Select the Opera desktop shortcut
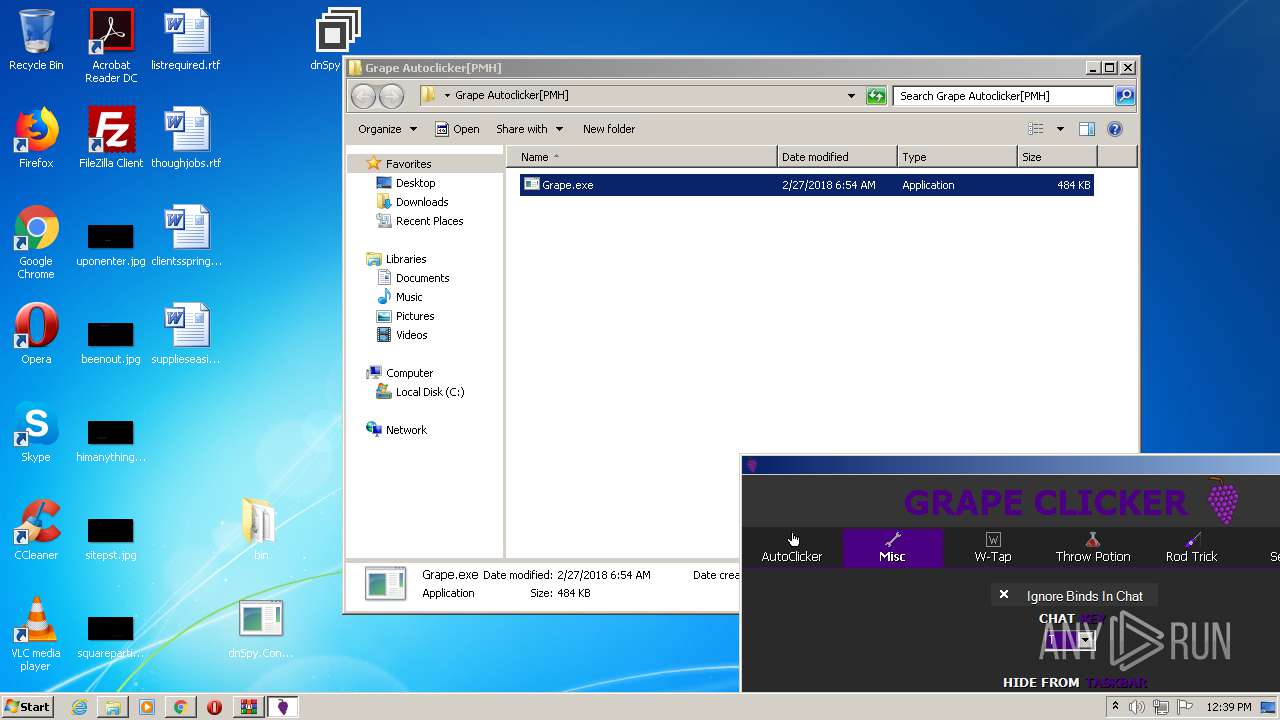 (36, 334)
